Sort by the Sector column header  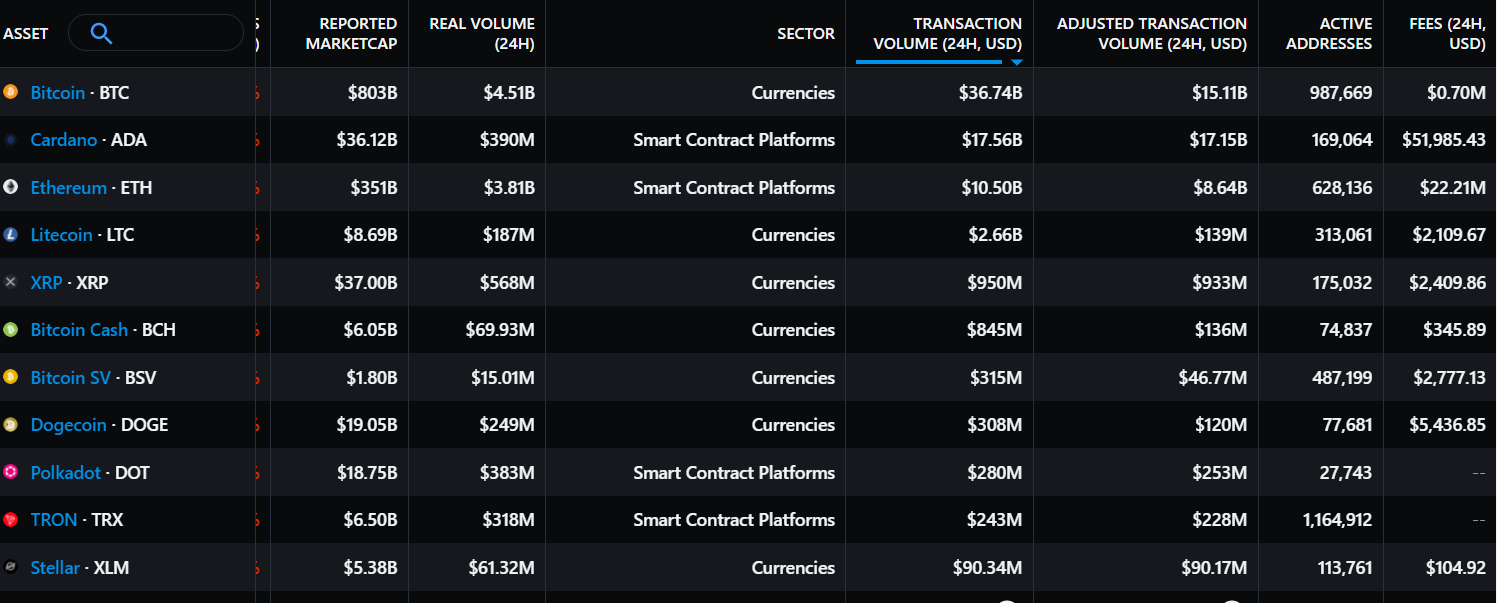coord(806,33)
